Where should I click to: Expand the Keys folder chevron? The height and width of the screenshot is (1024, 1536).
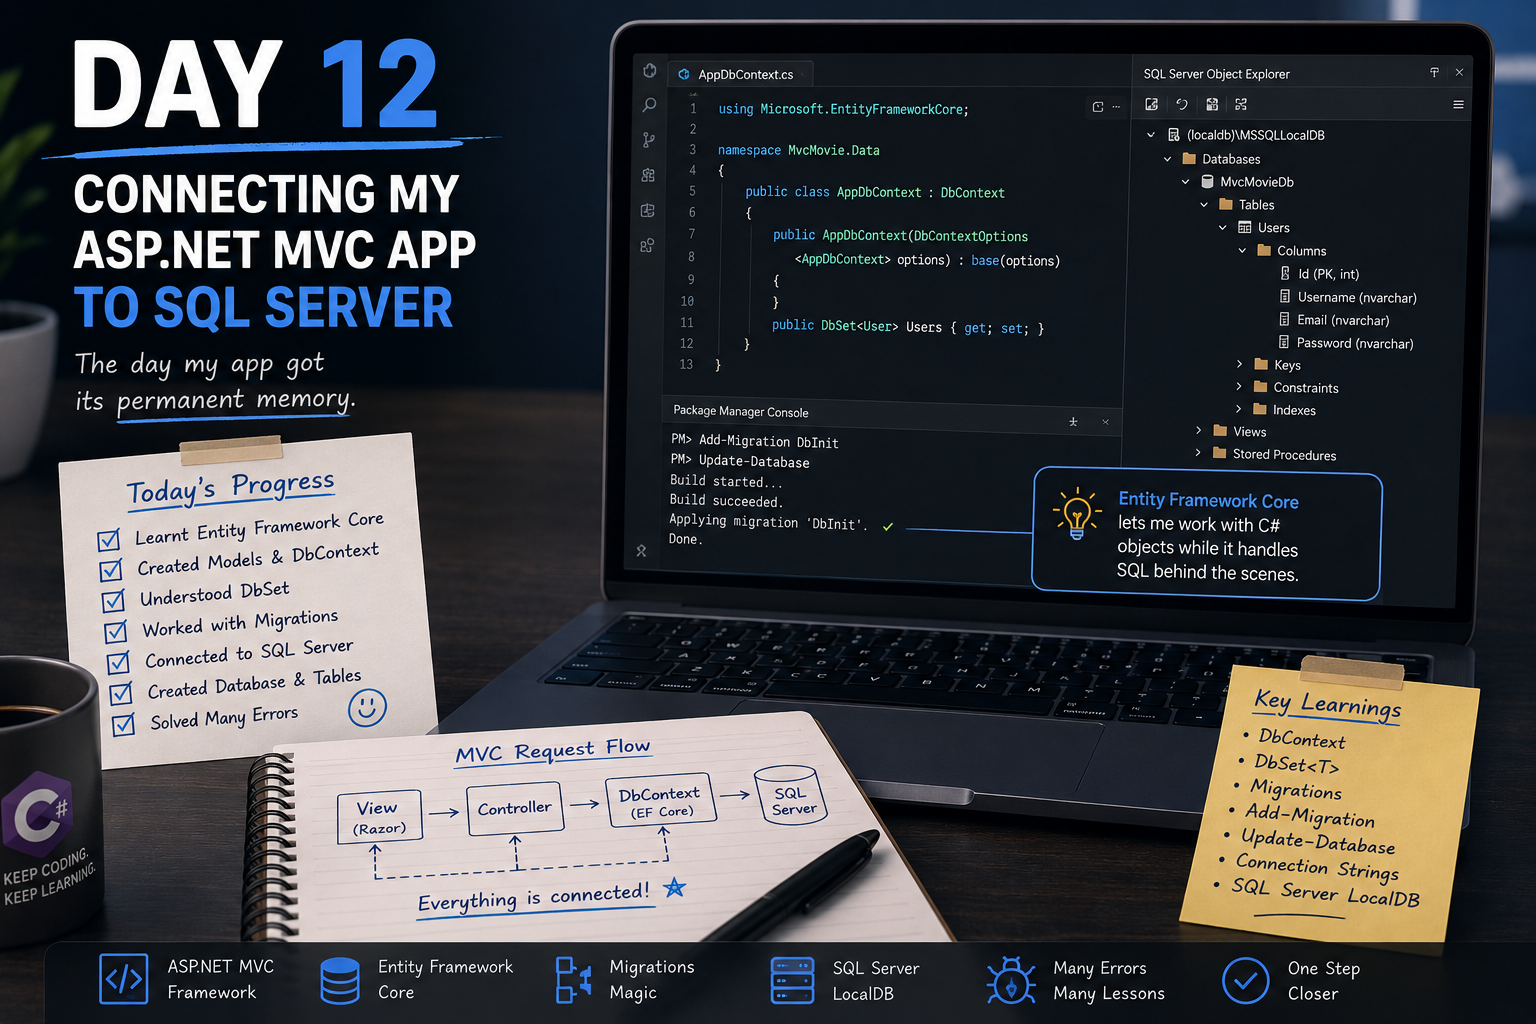click(x=1239, y=364)
